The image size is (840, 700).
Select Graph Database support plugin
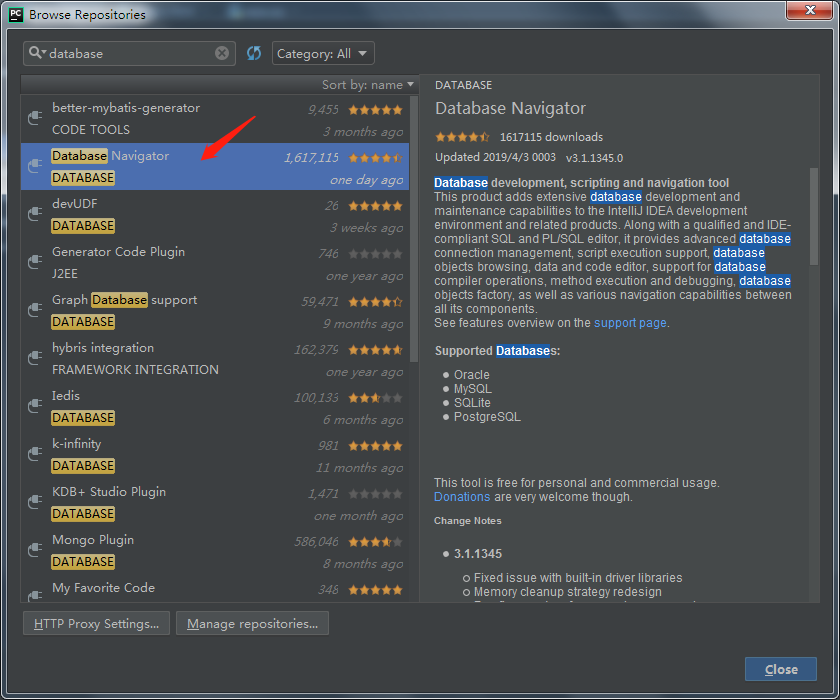click(x=215, y=311)
